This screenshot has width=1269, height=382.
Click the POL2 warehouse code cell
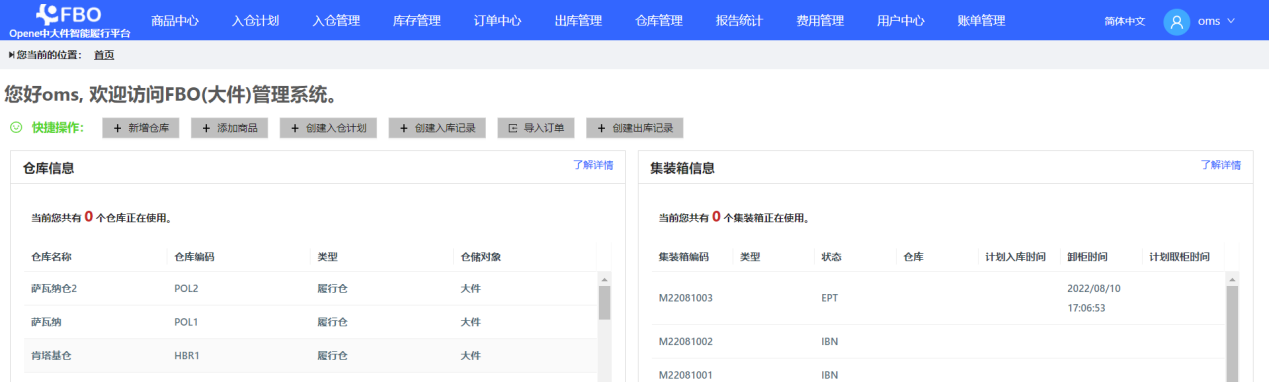[x=186, y=289]
